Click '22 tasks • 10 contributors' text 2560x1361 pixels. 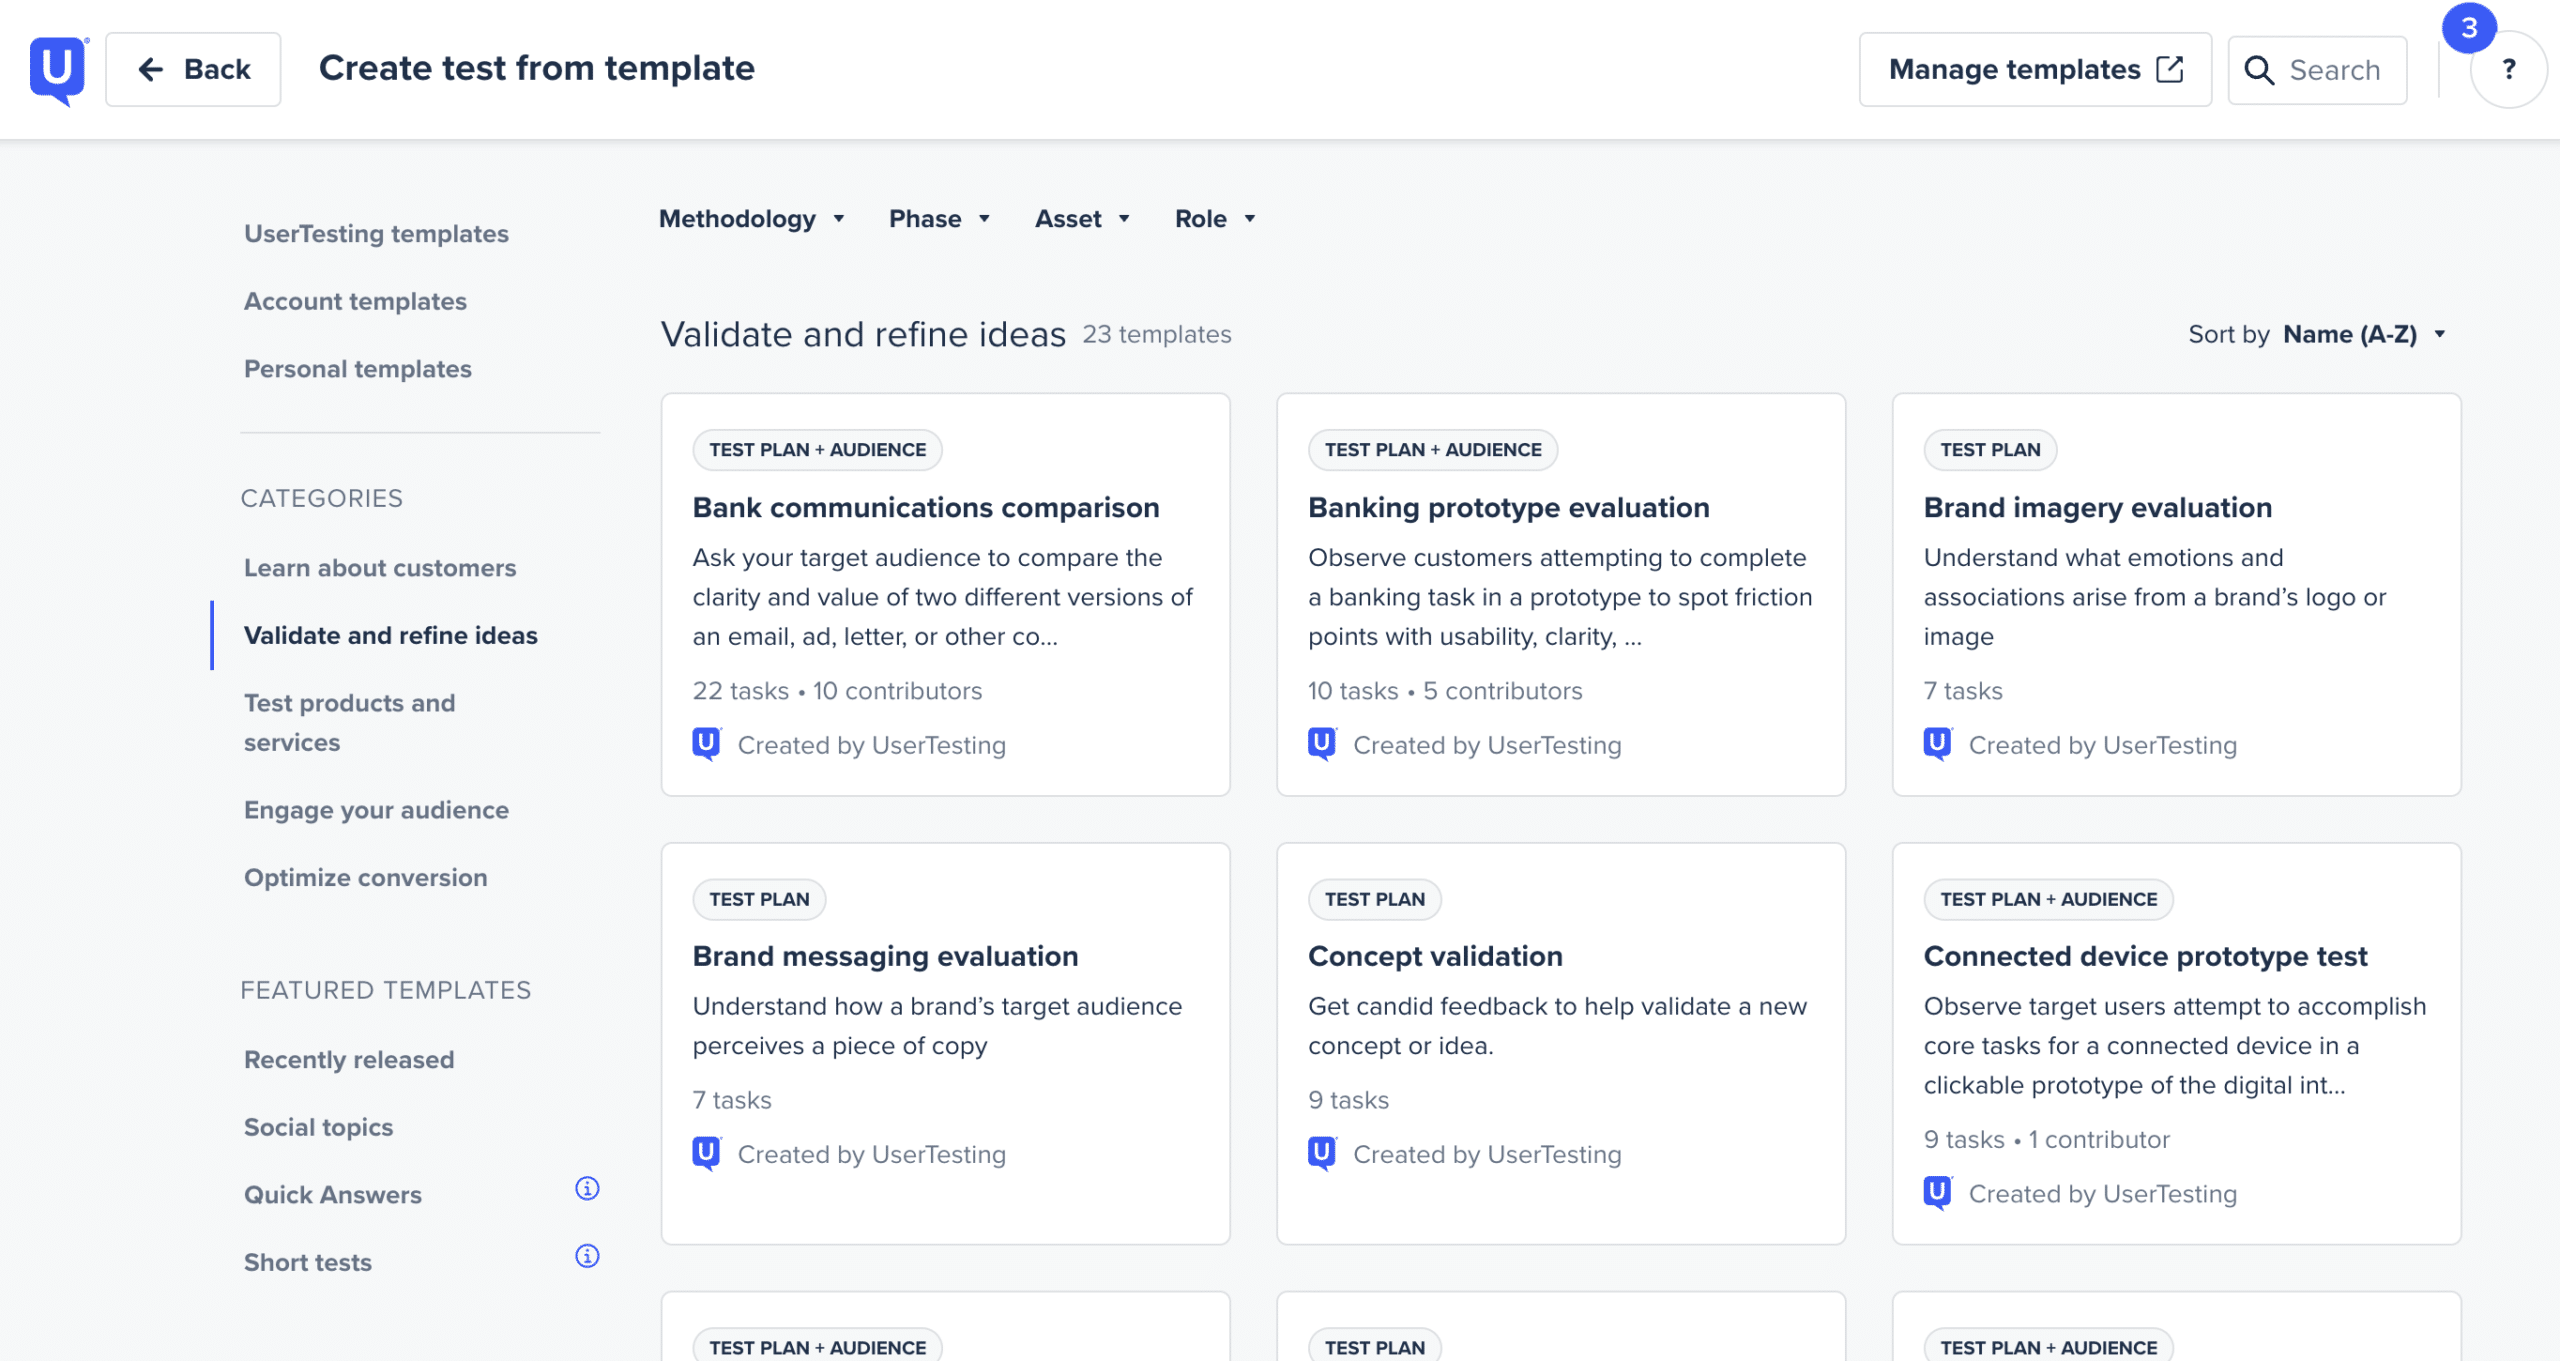coord(837,691)
